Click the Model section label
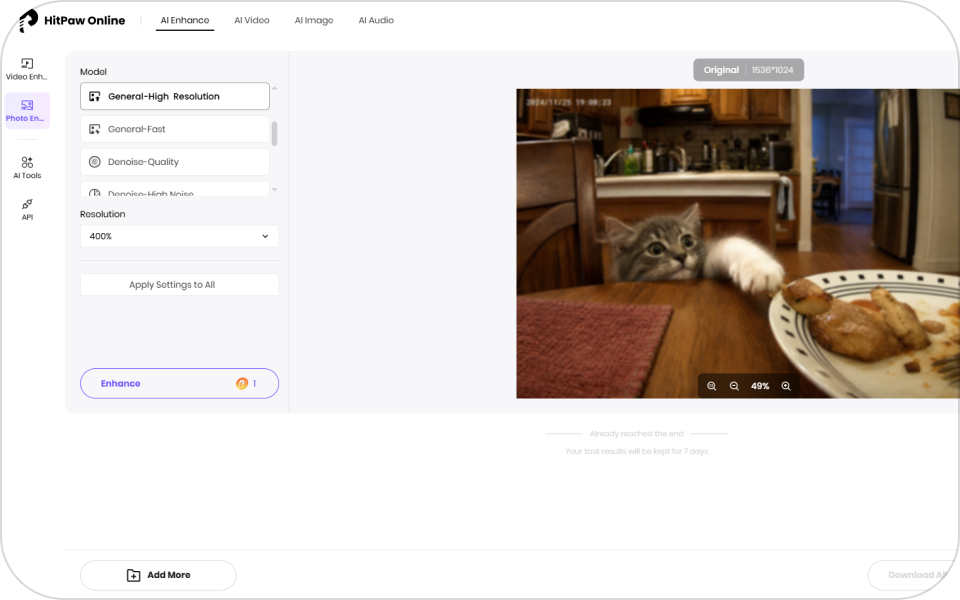 click(x=93, y=72)
